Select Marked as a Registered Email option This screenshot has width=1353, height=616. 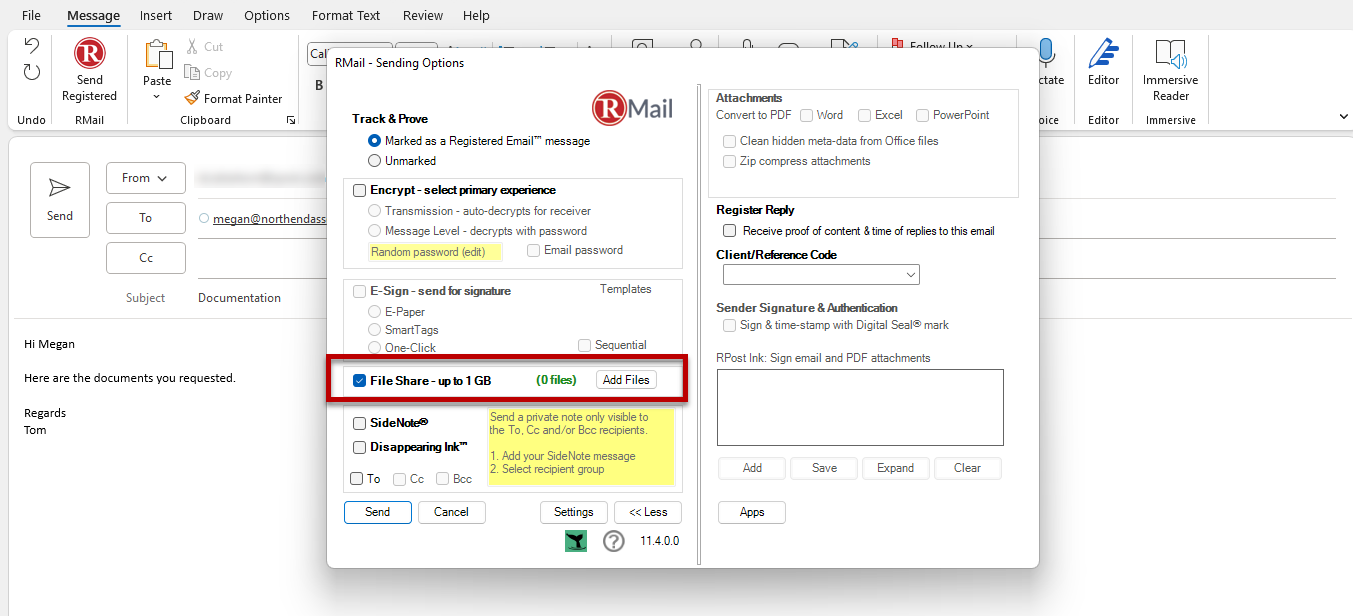click(375, 141)
